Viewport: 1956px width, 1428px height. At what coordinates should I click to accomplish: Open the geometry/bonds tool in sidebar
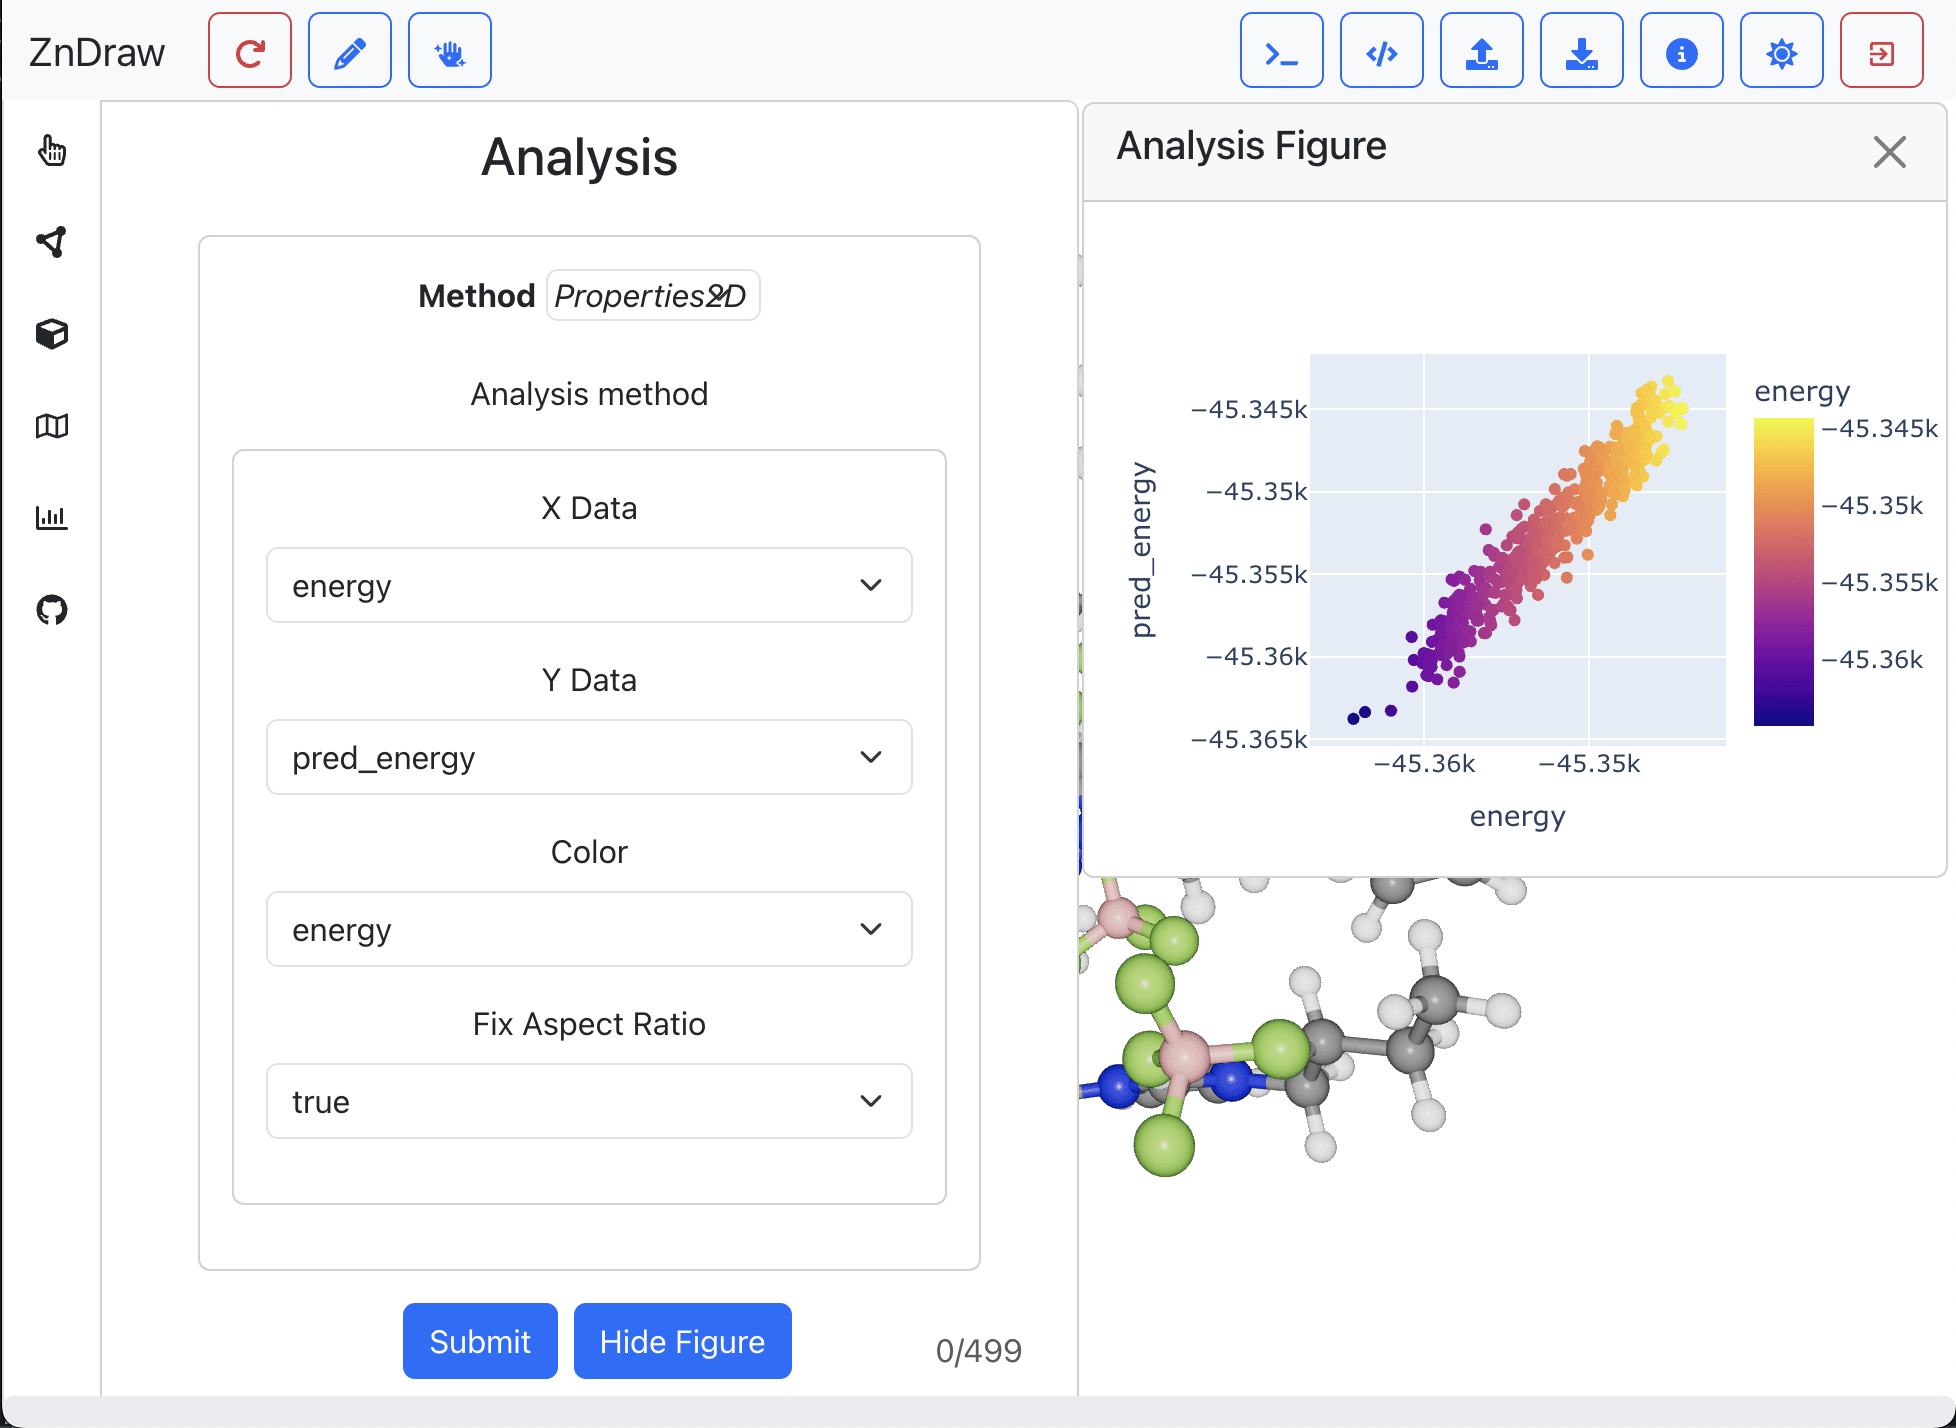pos(52,242)
